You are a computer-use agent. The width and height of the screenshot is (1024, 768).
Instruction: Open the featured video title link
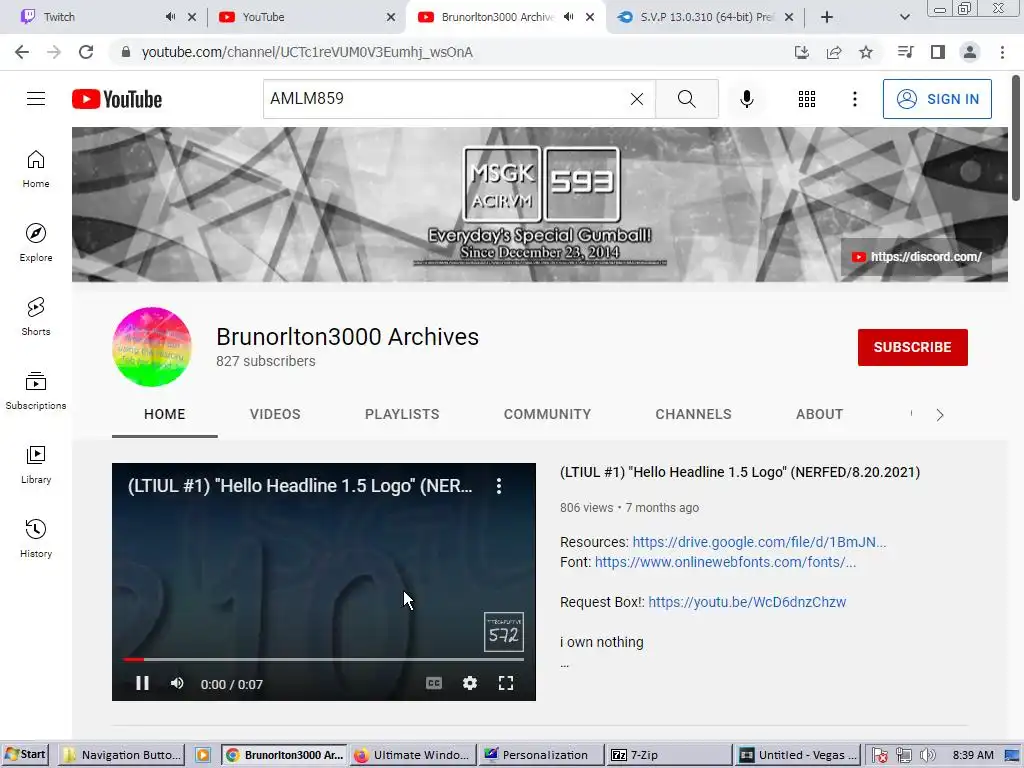point(740,472)
